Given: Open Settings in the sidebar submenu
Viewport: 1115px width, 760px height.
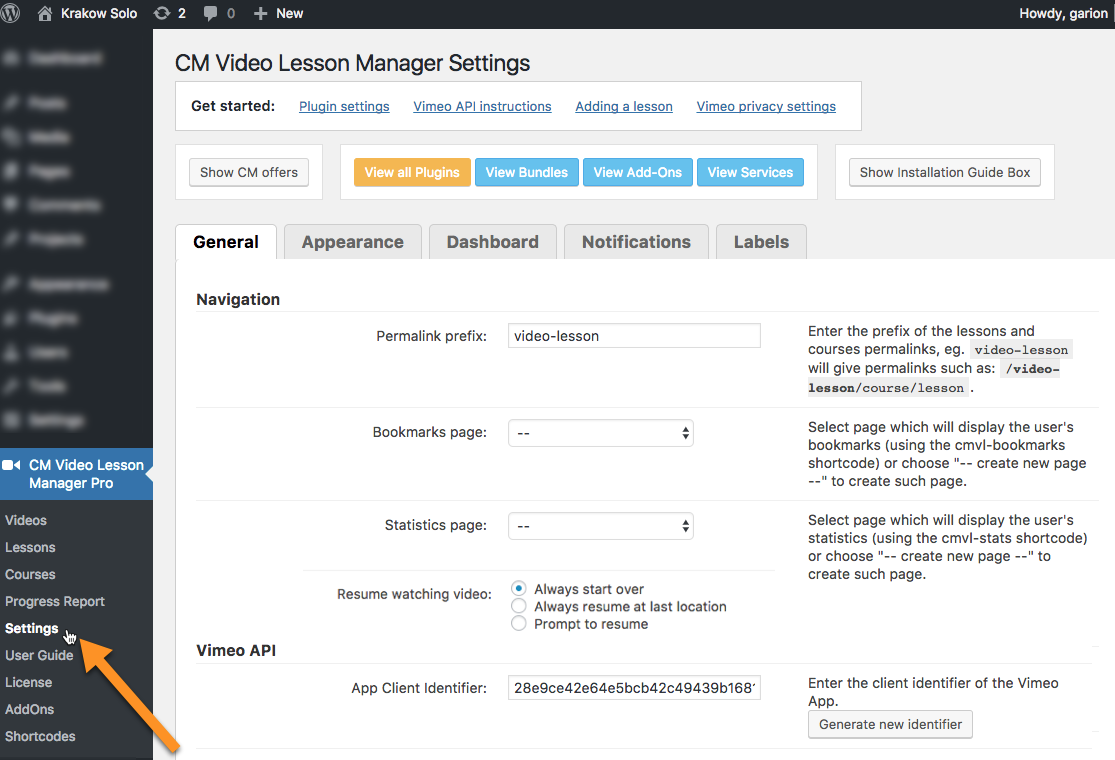Looking at the screenshot, I should tap(31, 628).
